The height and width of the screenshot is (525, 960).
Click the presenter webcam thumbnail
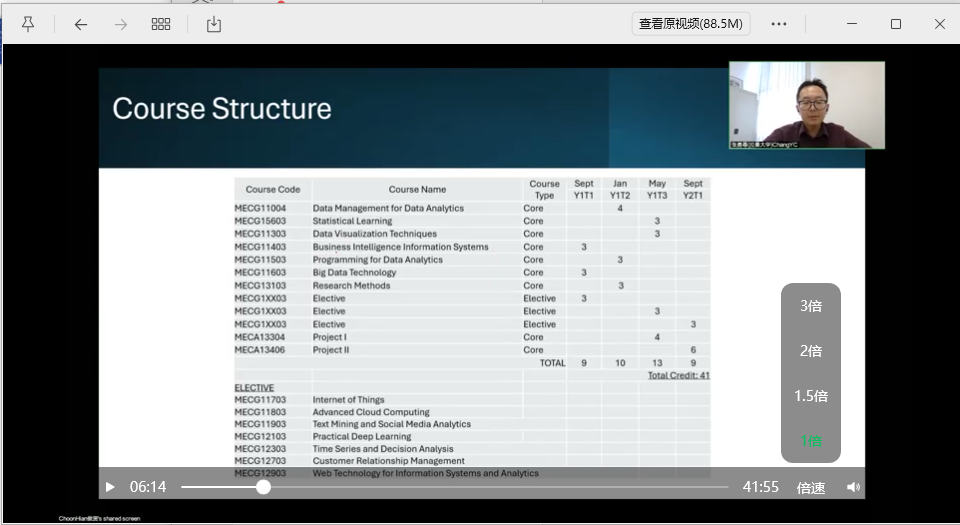pyautogui.click(x=806, y=105)
